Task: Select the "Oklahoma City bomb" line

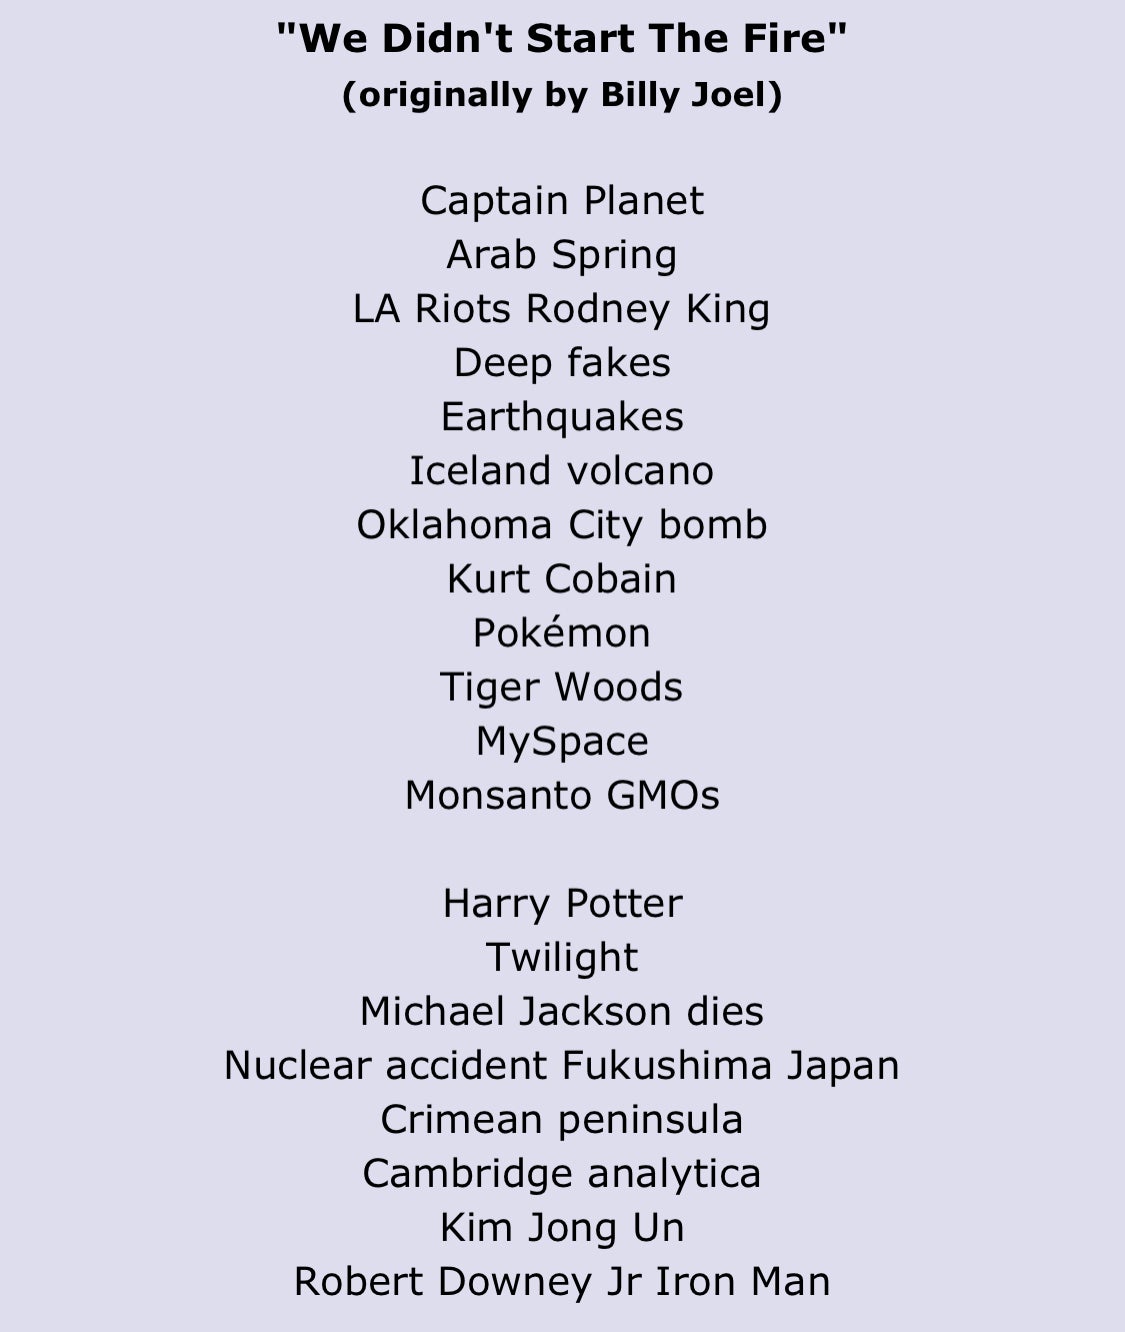Action: click(x=562, y=525)
